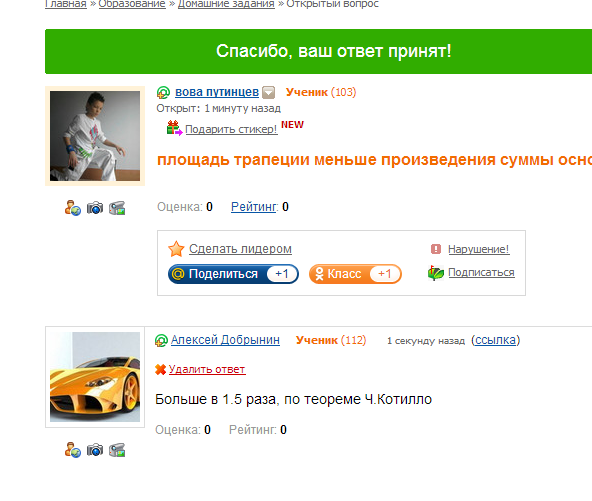Click the orange Класс button
This screenshot has width=592, height=501.
click(355, 274)
